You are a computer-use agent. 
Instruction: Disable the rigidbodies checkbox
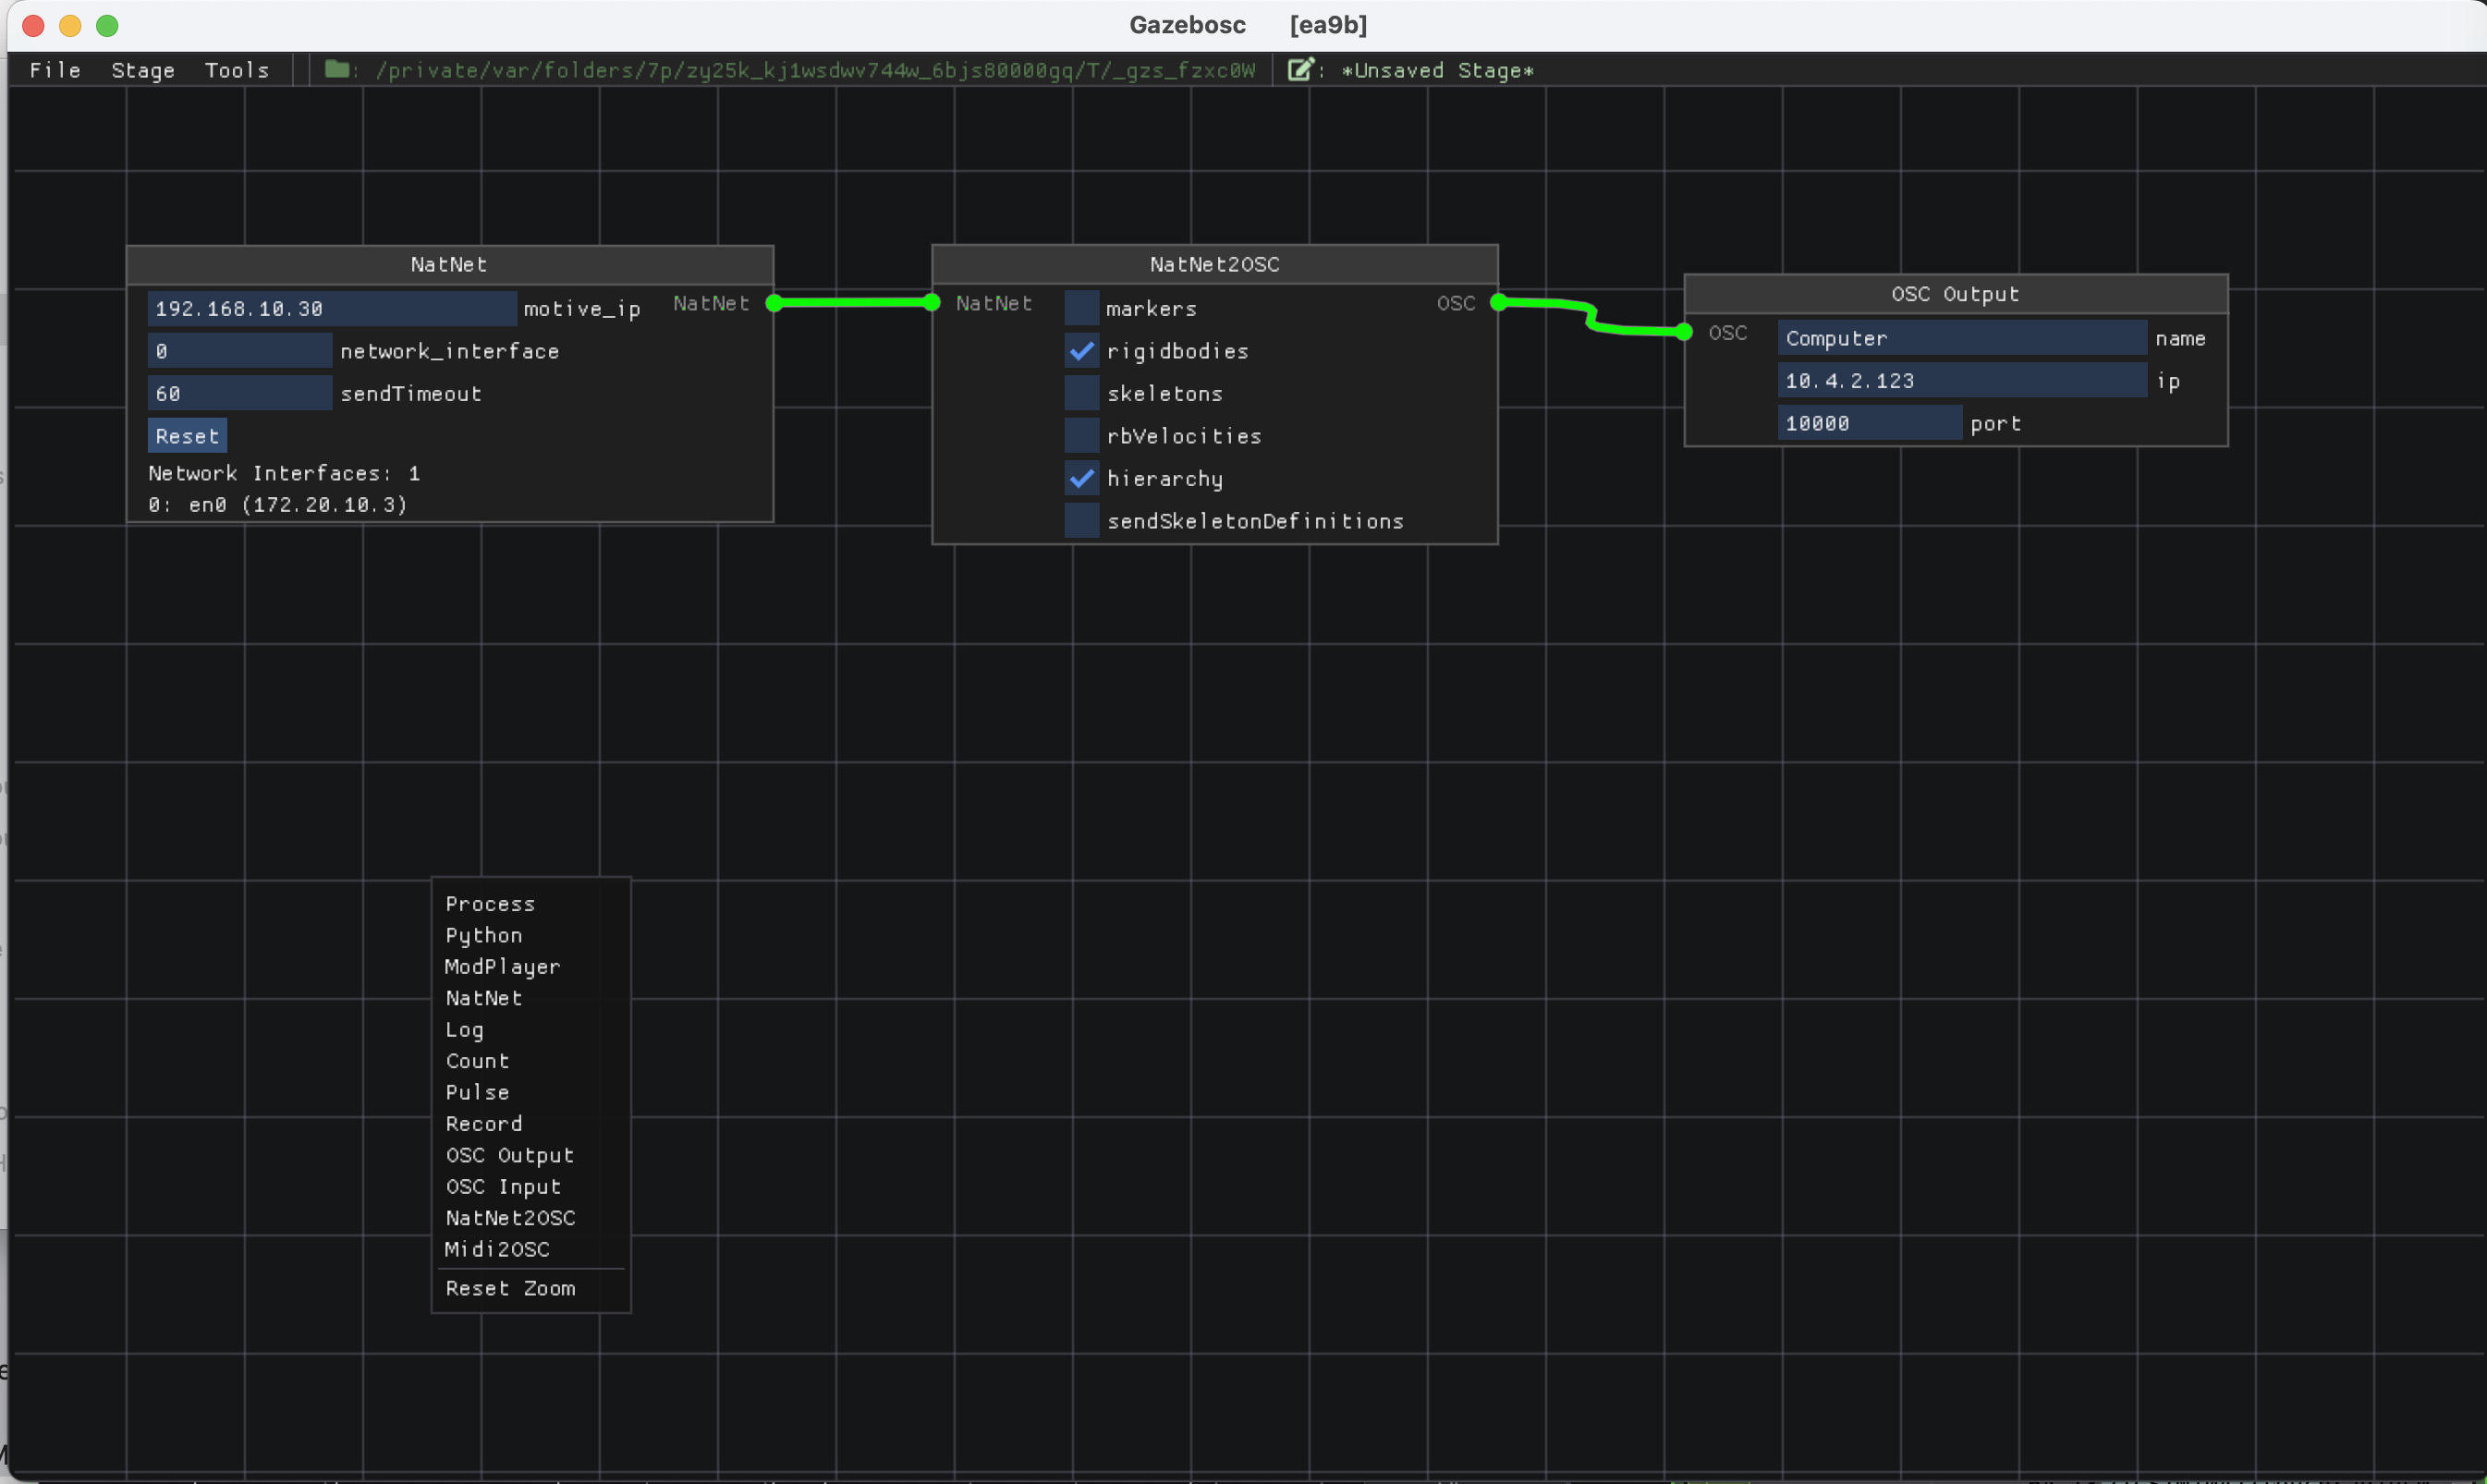(1082, 351)
